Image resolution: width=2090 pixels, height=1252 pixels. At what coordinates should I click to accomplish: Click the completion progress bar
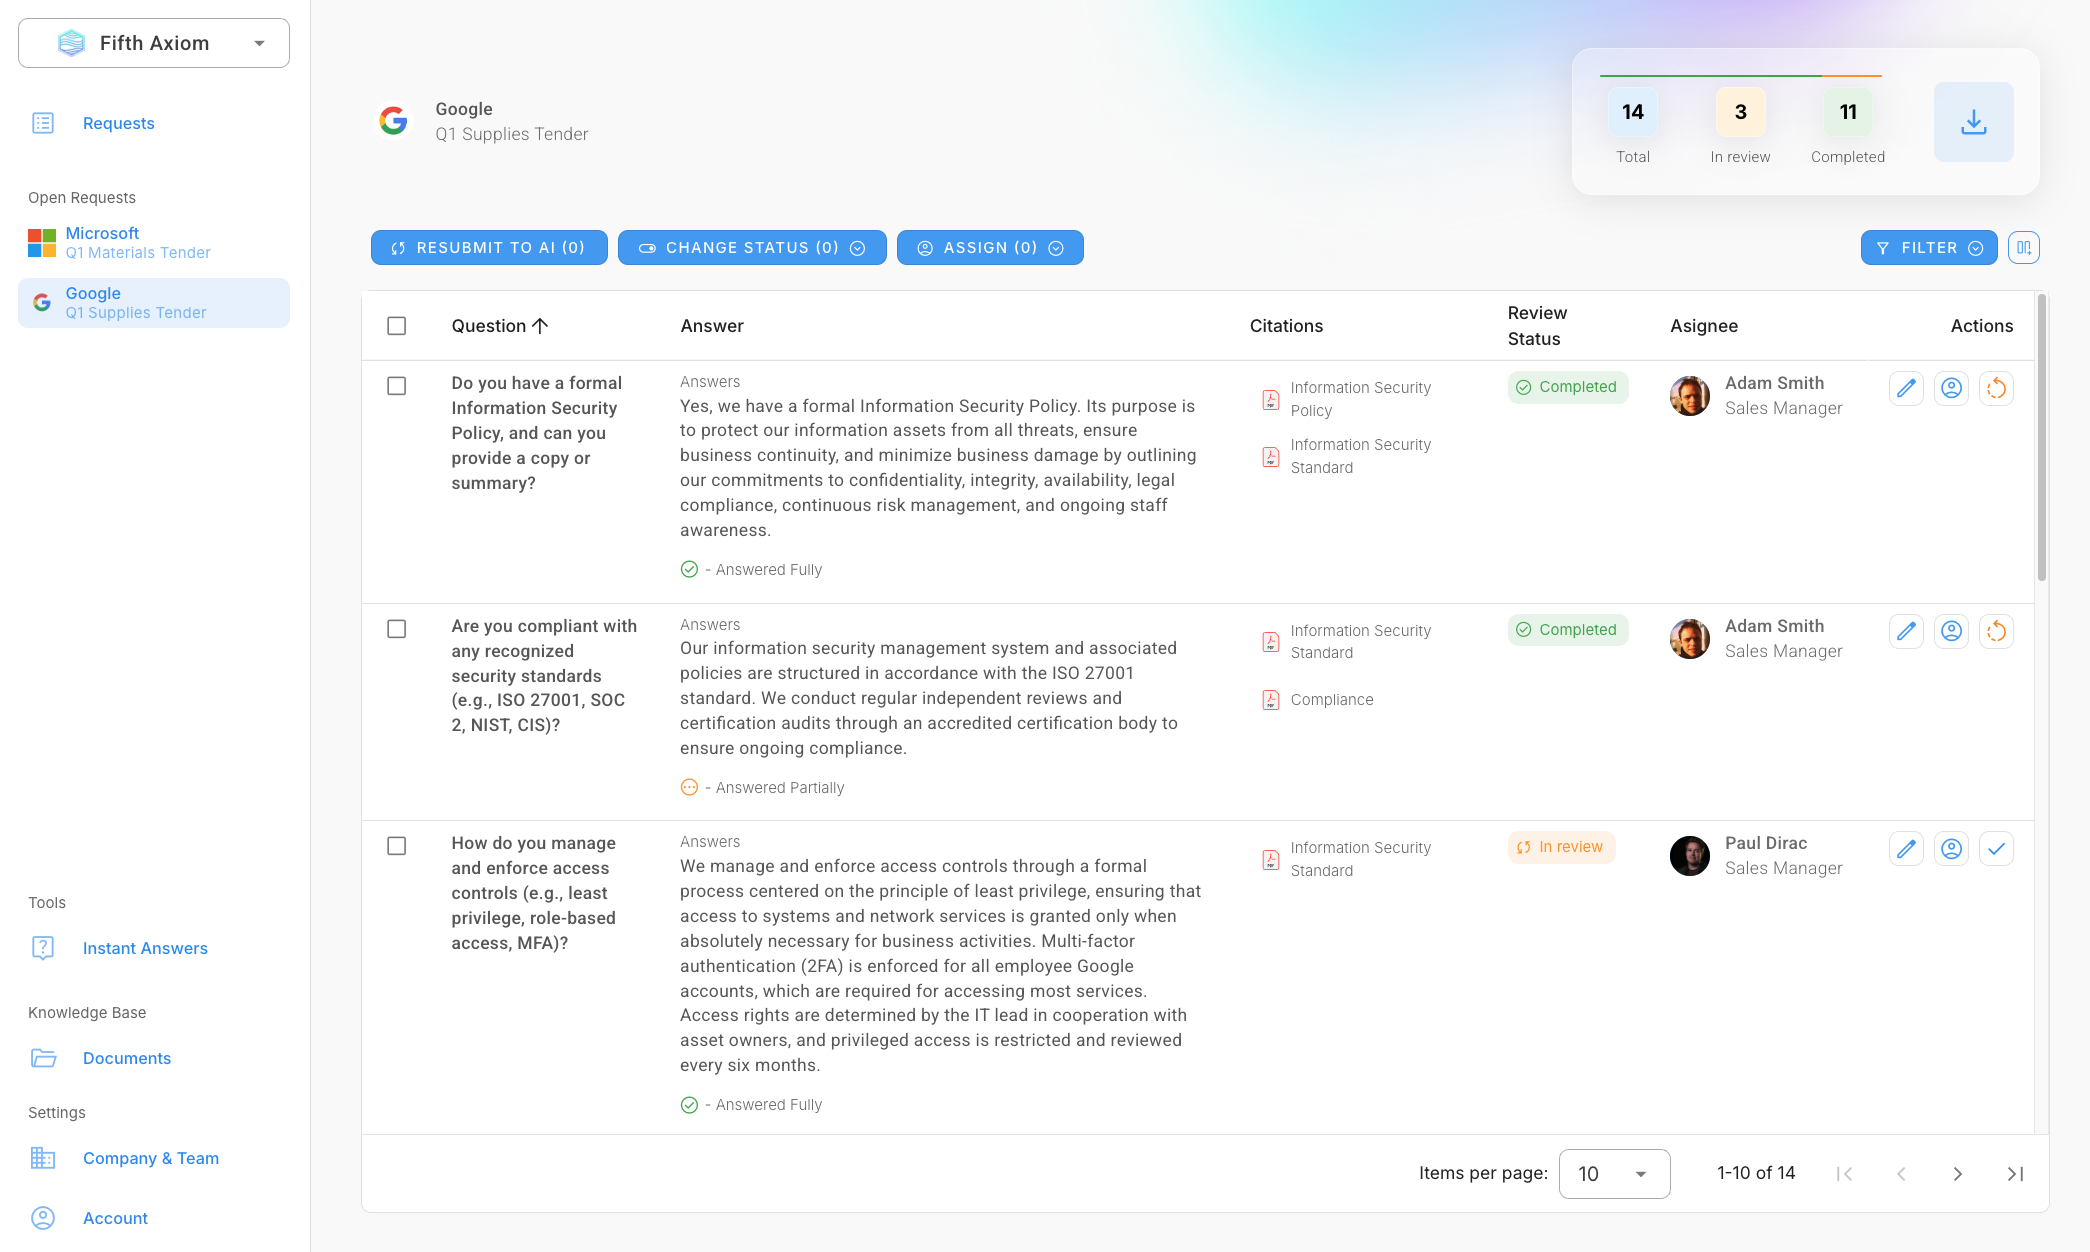tap(1740, 75)
